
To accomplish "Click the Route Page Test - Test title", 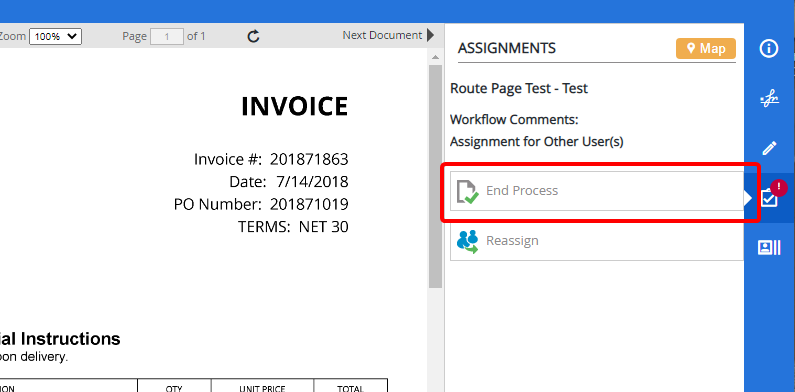I will 519,89.
